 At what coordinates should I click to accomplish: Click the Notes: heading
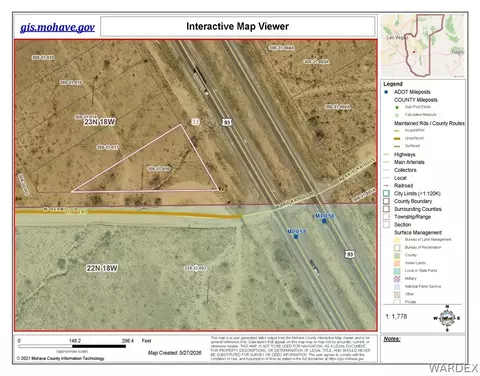tap(392, 339)
